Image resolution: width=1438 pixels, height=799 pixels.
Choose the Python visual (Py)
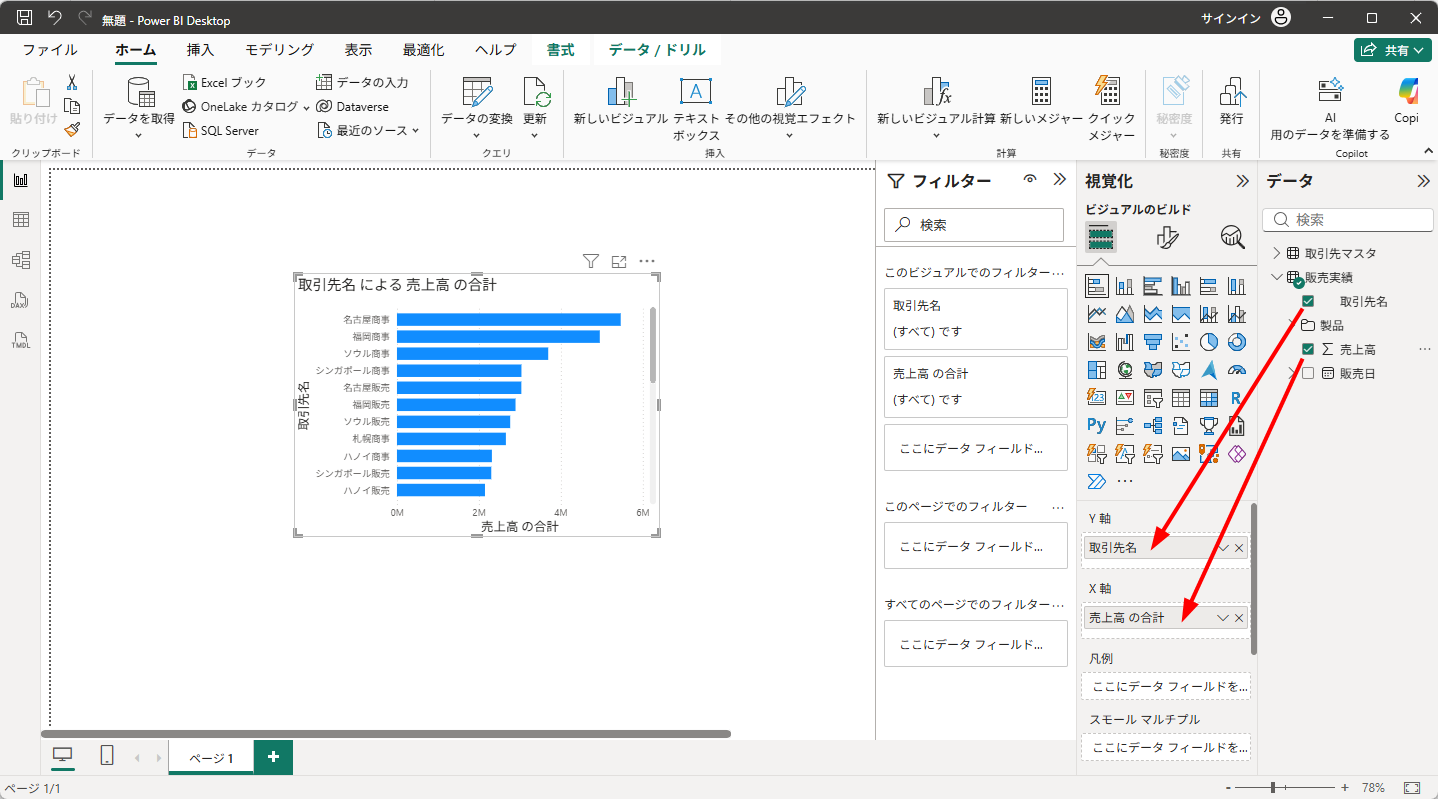pyautogui.click(x=1097, y=425)
